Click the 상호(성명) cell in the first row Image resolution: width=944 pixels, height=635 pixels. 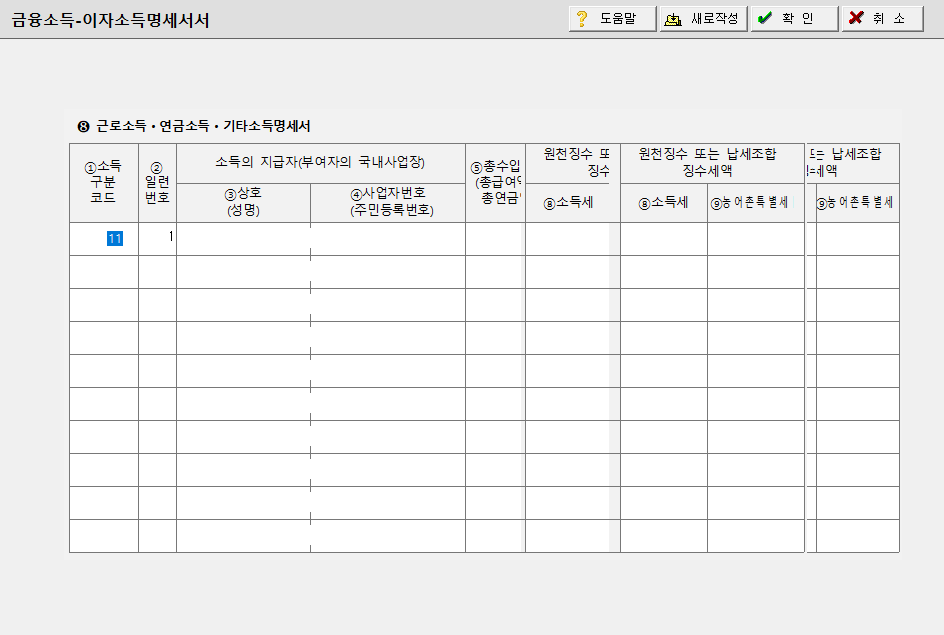coord(243,239)
